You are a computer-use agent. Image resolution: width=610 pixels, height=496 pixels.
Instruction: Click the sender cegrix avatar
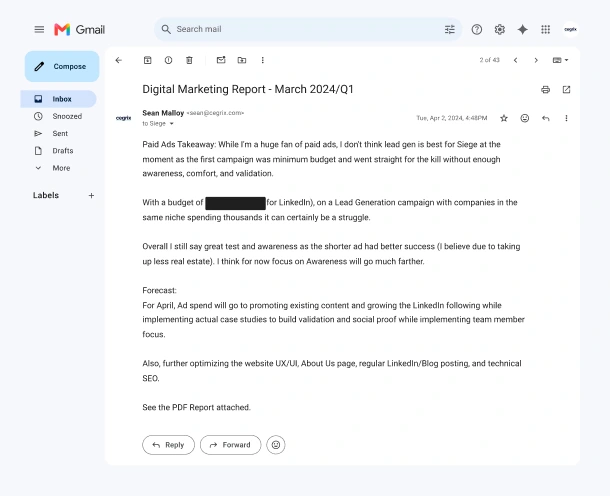point(124,118)
